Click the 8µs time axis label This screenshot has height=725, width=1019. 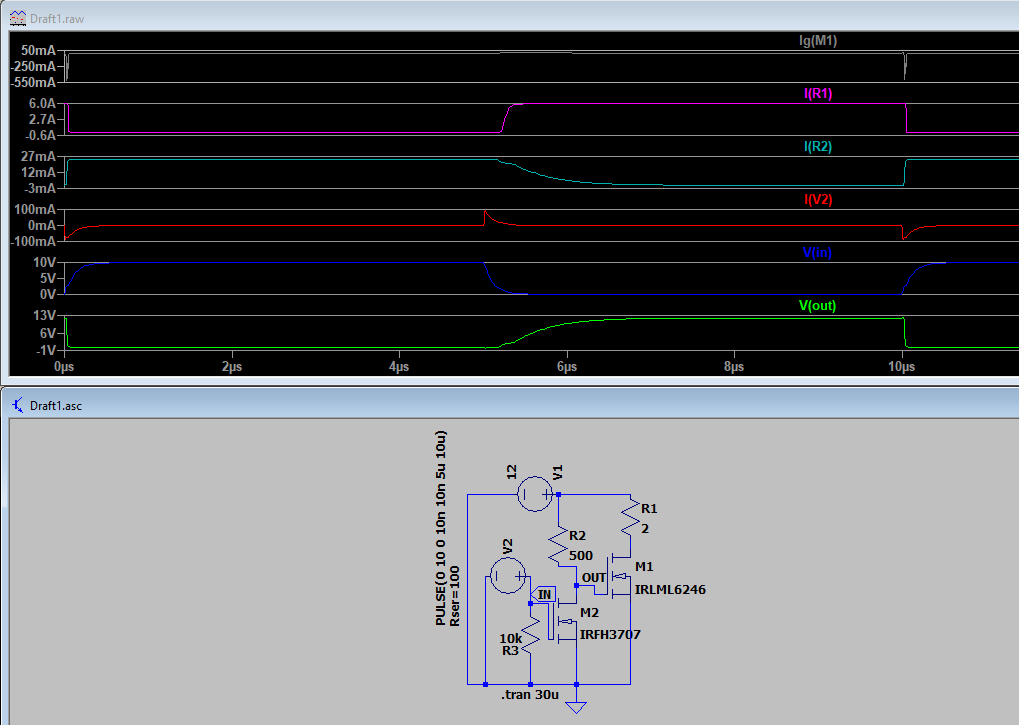(734, 366)
